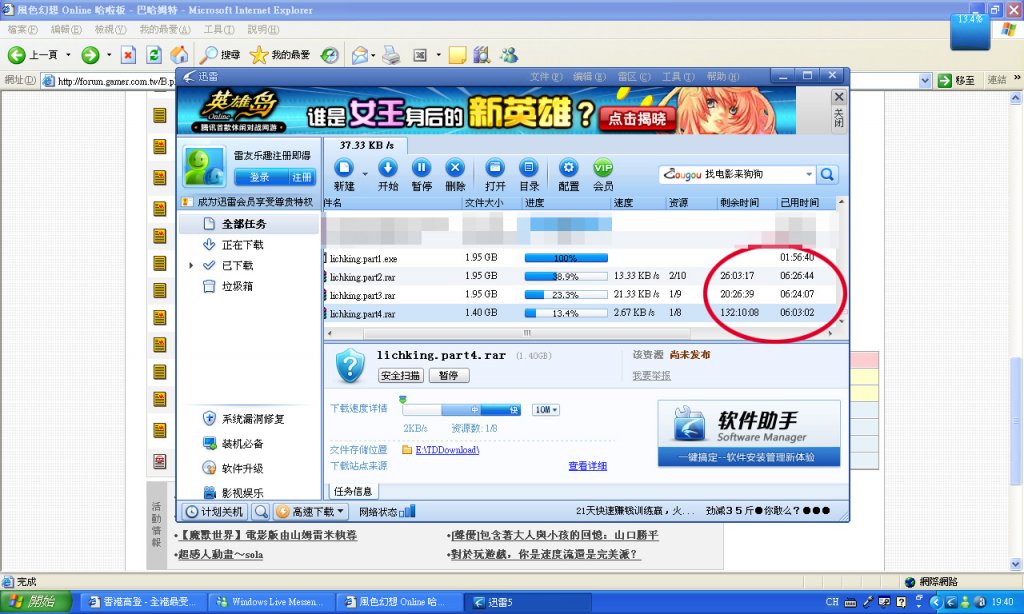Open IE Mail button dropdown arrow
Viewport: 1024px width, 614px height.
tap(373, 55)
